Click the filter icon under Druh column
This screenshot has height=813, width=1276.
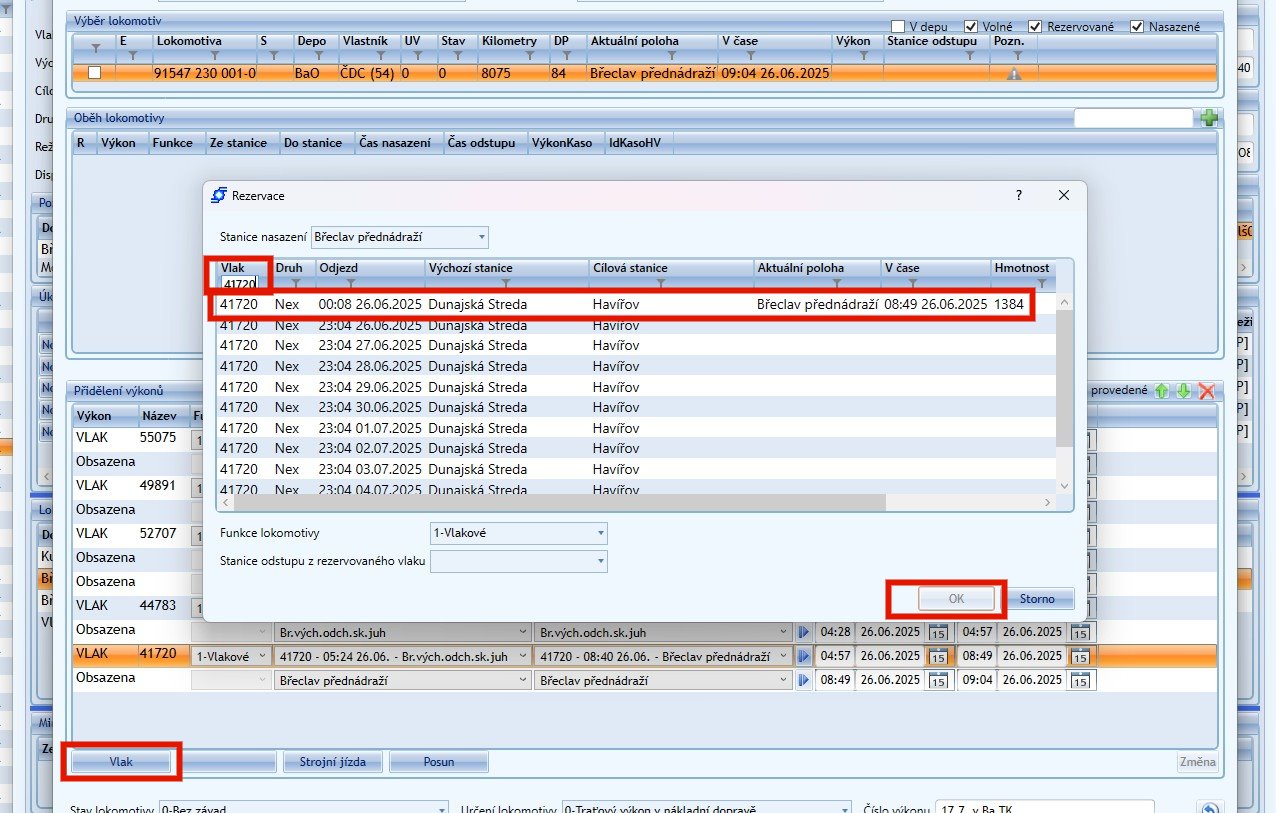[295, 284]
